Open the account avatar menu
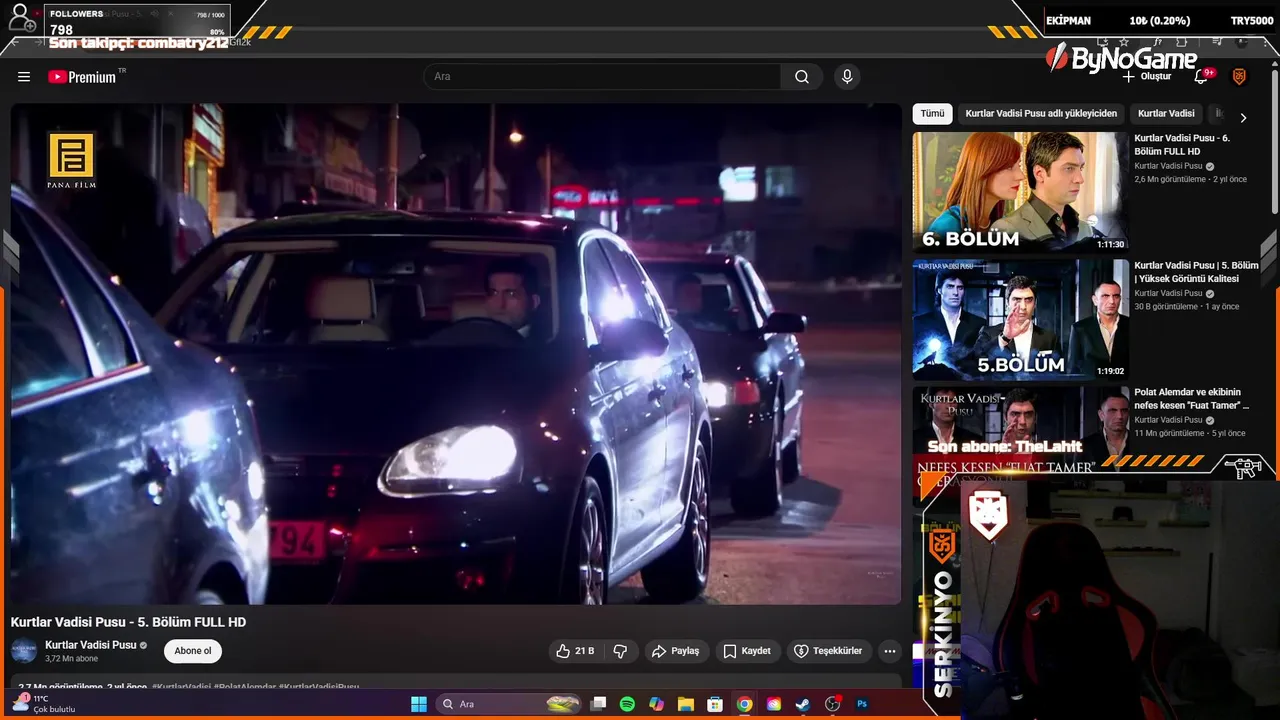This screenshot has height=720, width=1280. tap(1239, 77)
